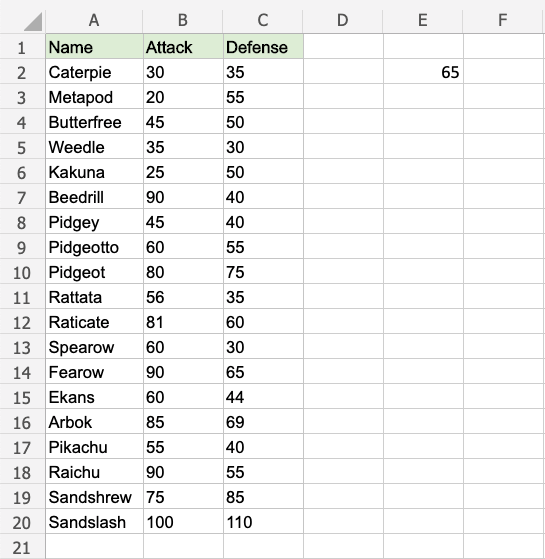Select row 21 header
545x559 pixels.
pos(22,548)
